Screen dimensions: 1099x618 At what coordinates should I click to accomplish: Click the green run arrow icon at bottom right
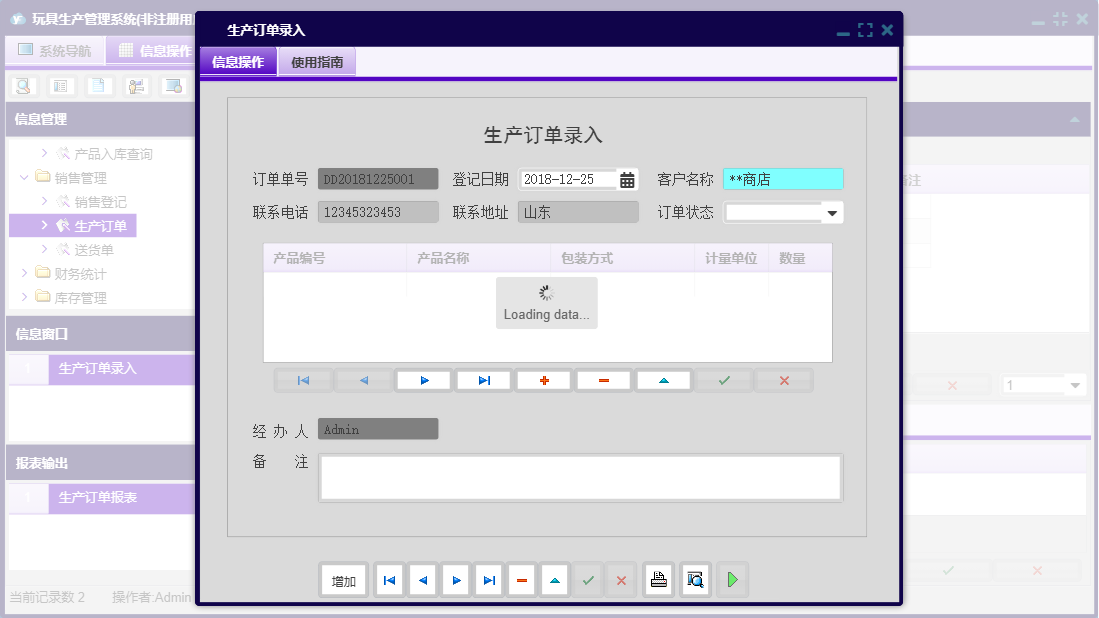732,579
